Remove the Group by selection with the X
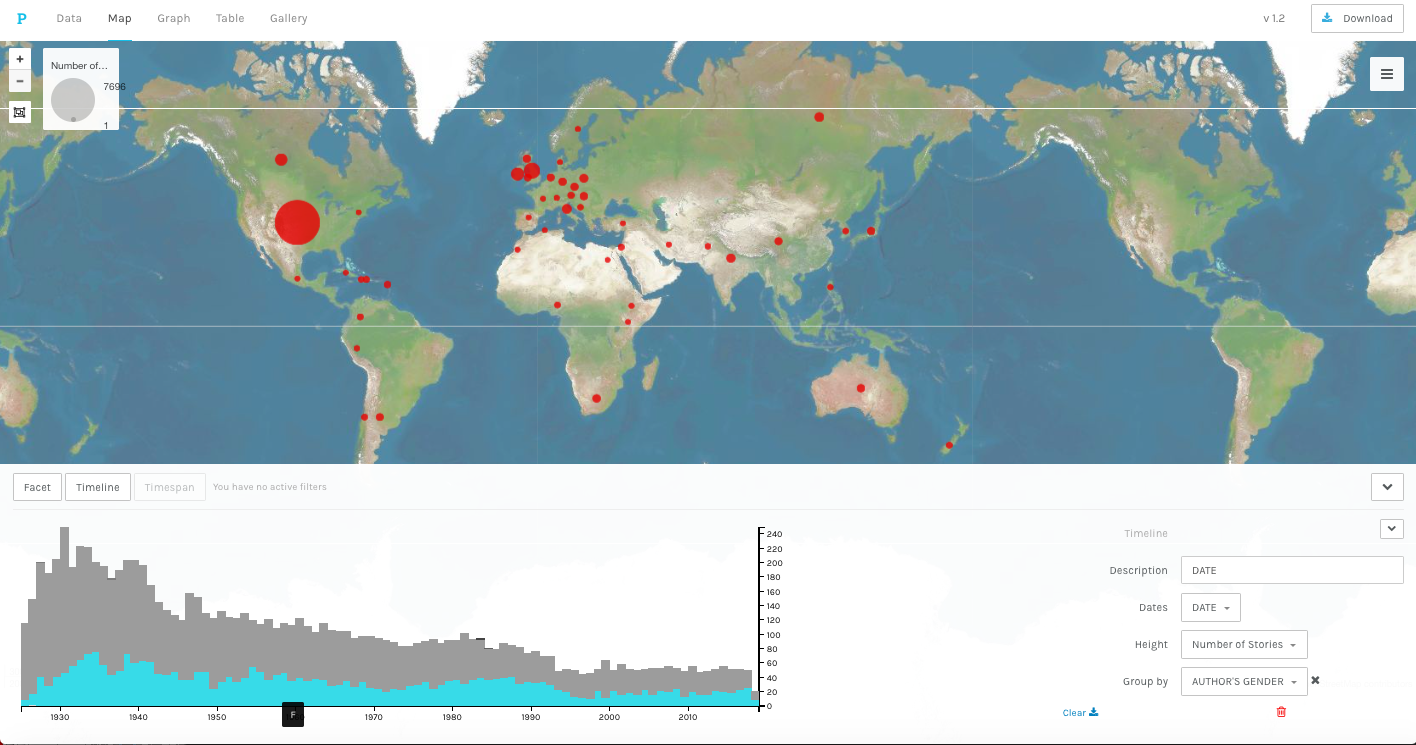This screenshot has width=1416, height=745. [x=1316, y=681]
